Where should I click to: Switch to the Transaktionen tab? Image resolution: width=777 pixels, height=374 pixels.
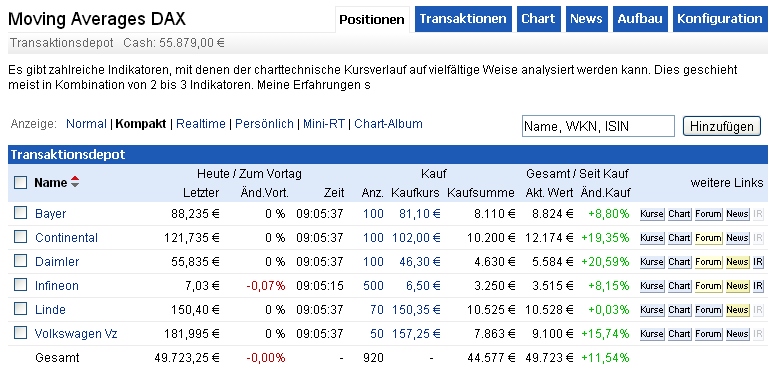click(463, 19)
